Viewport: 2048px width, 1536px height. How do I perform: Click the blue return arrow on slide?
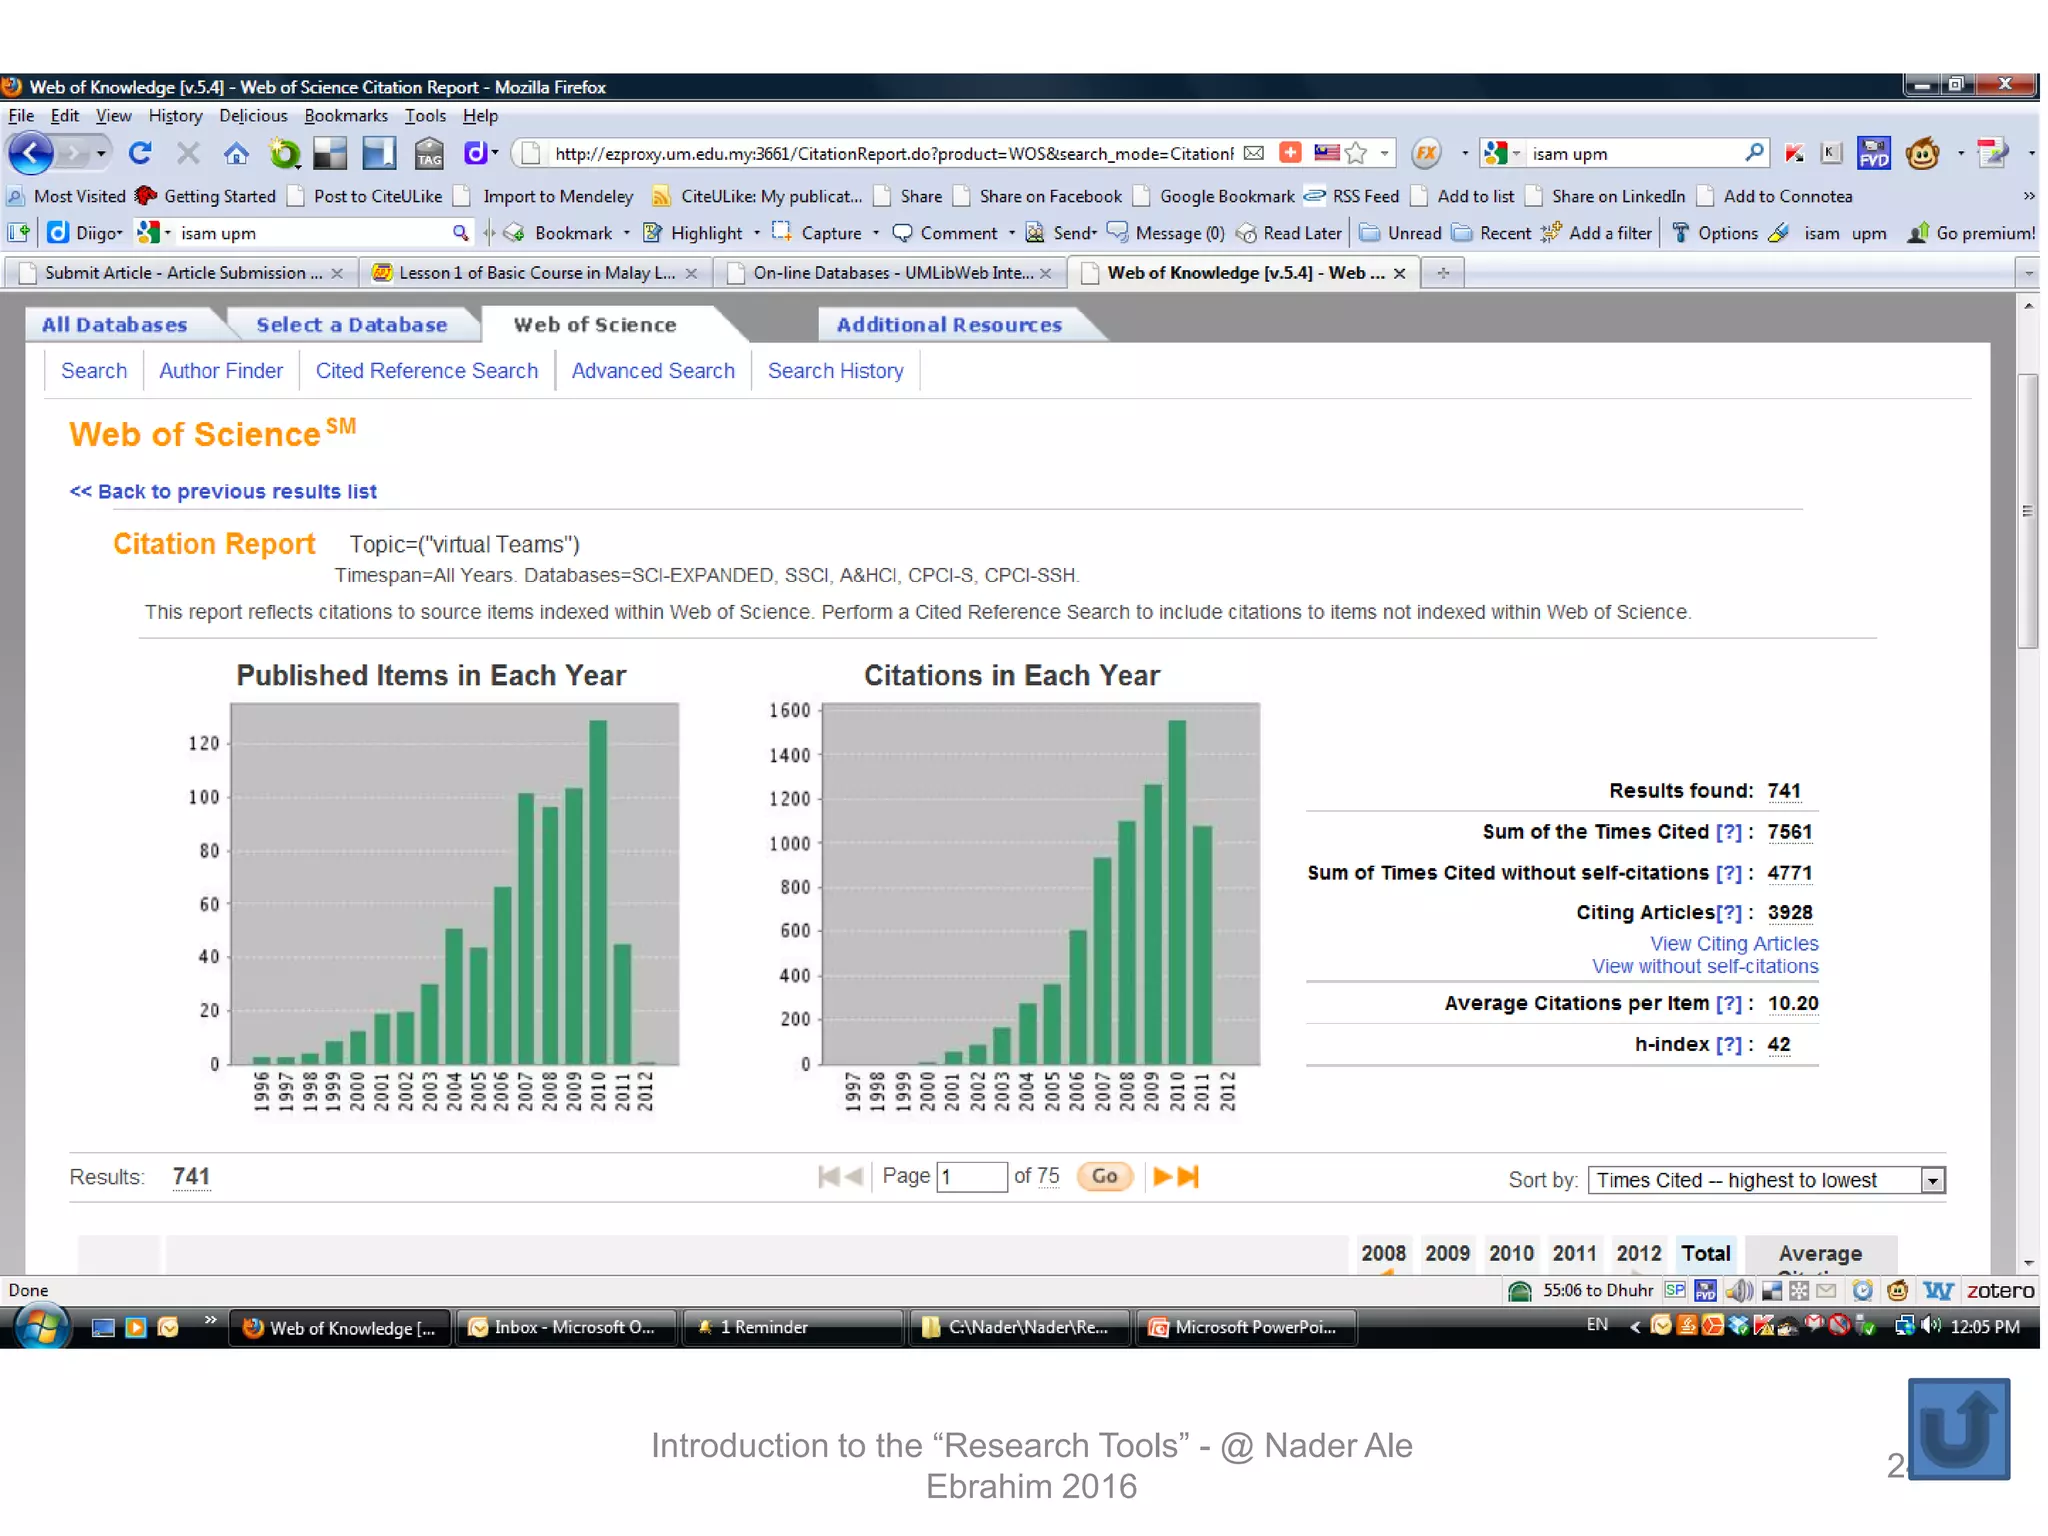(x=1958, y=1428)
